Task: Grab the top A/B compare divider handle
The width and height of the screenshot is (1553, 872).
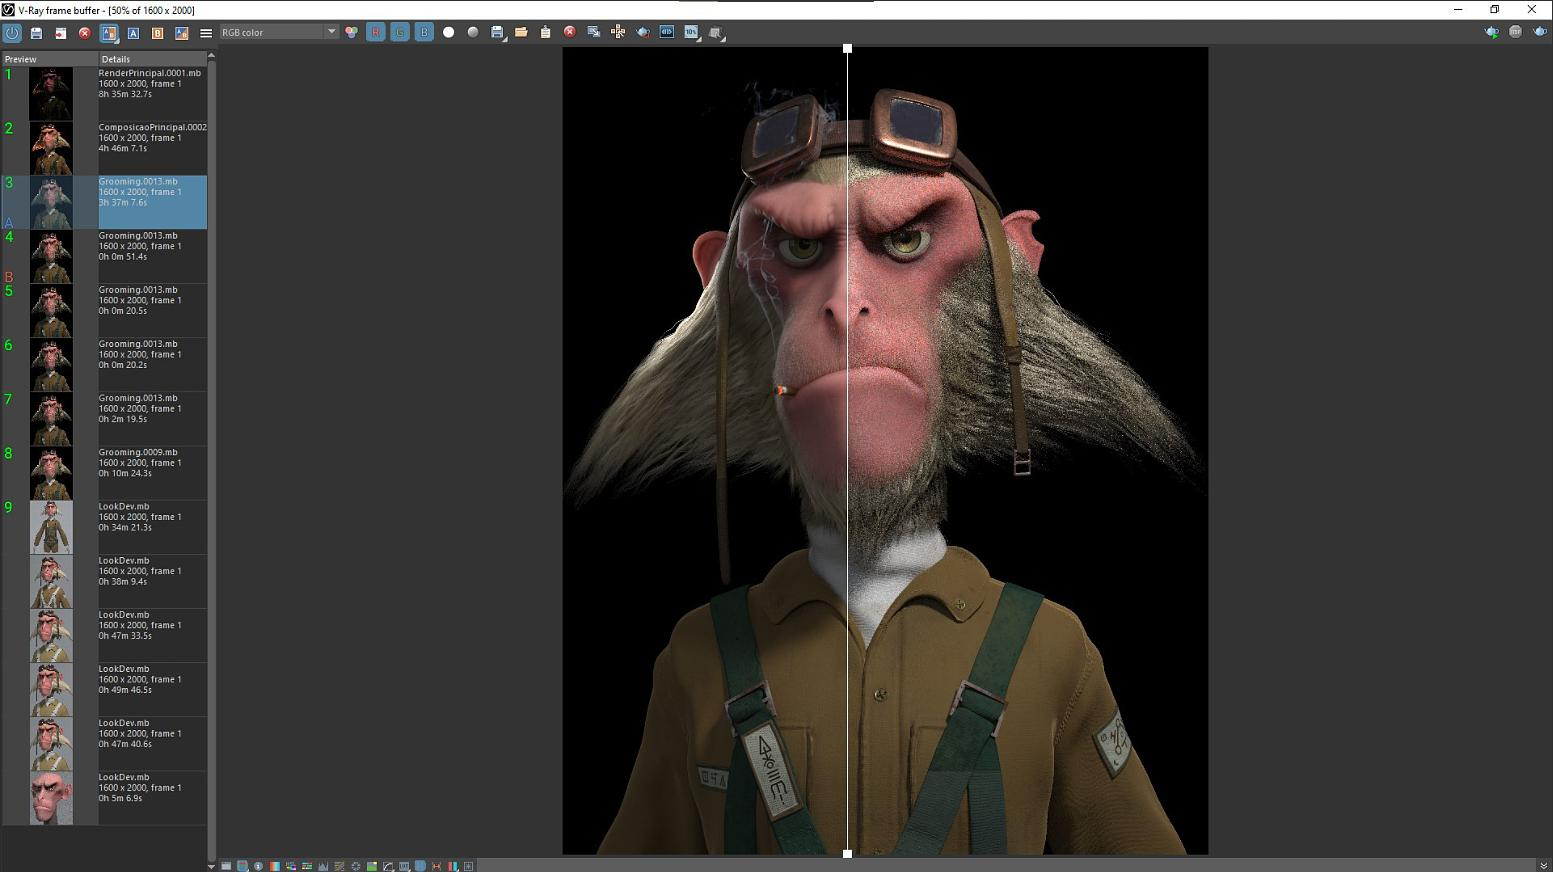Action: click(x=848, y=48)
